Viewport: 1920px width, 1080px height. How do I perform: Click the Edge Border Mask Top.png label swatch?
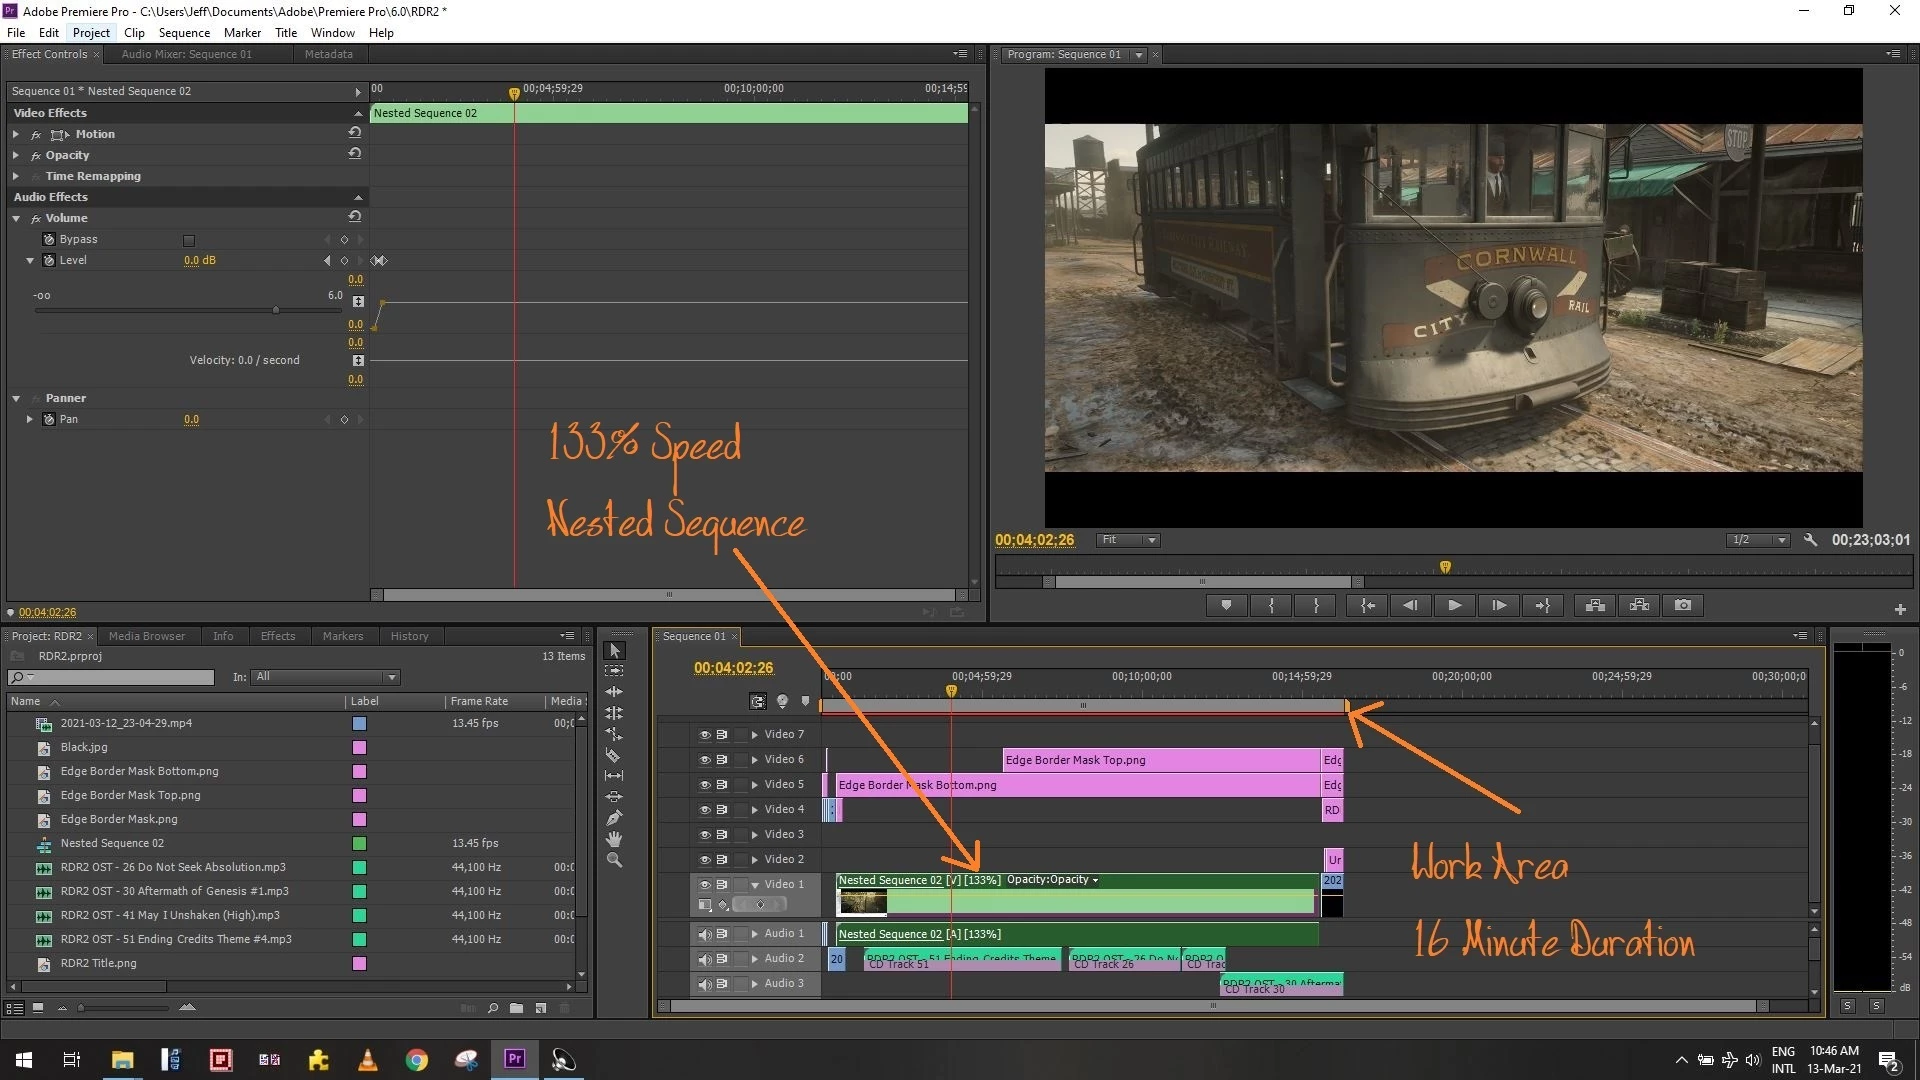(359, 796)
